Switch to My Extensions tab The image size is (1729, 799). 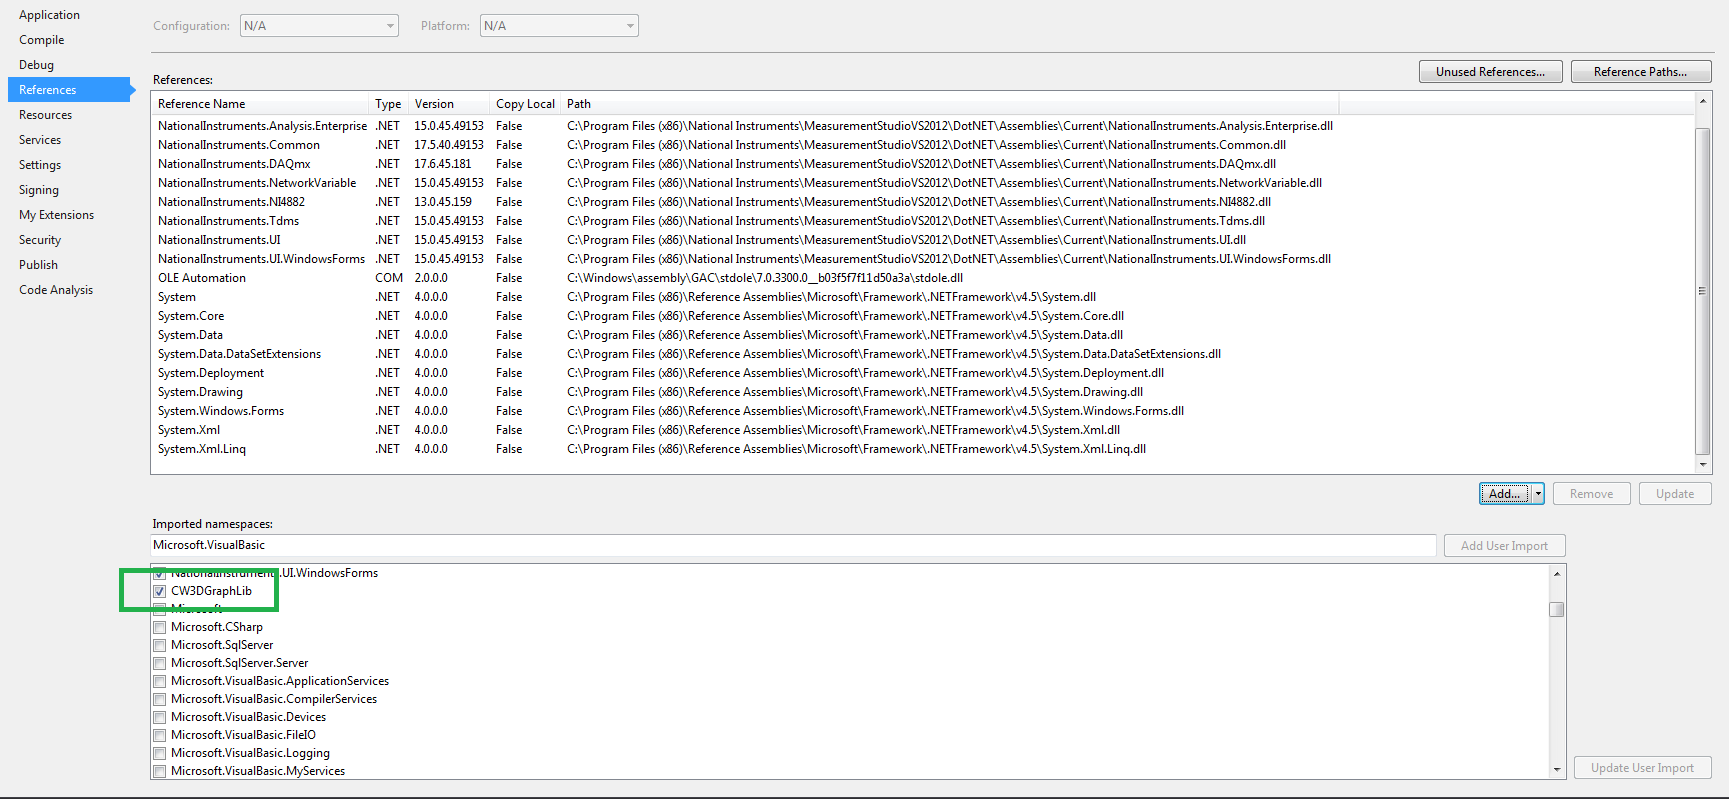tap(56, 215)
